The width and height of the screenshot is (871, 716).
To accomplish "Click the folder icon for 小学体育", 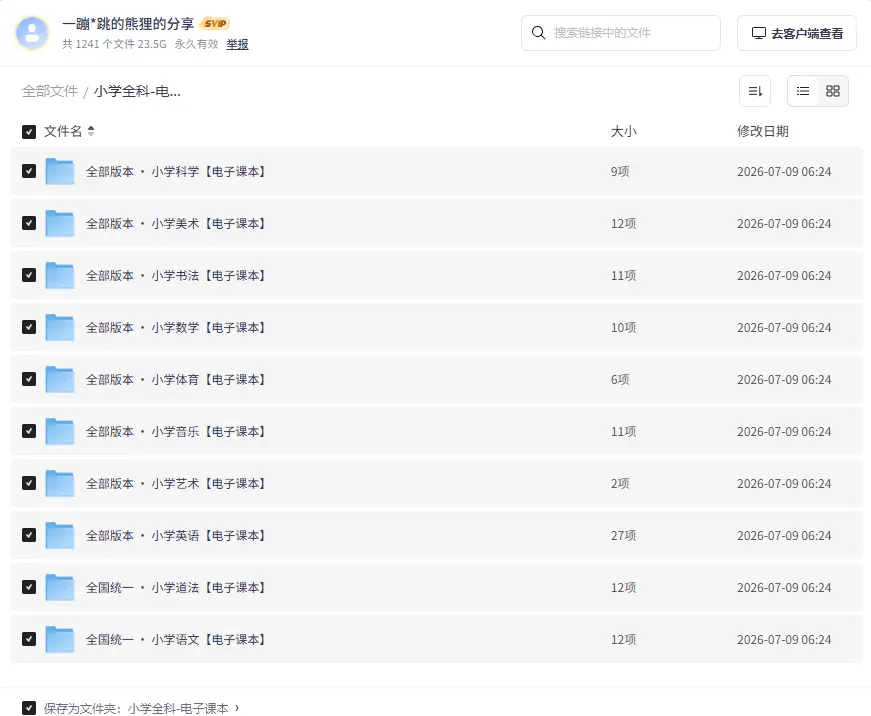I will [x=59, y=379].
